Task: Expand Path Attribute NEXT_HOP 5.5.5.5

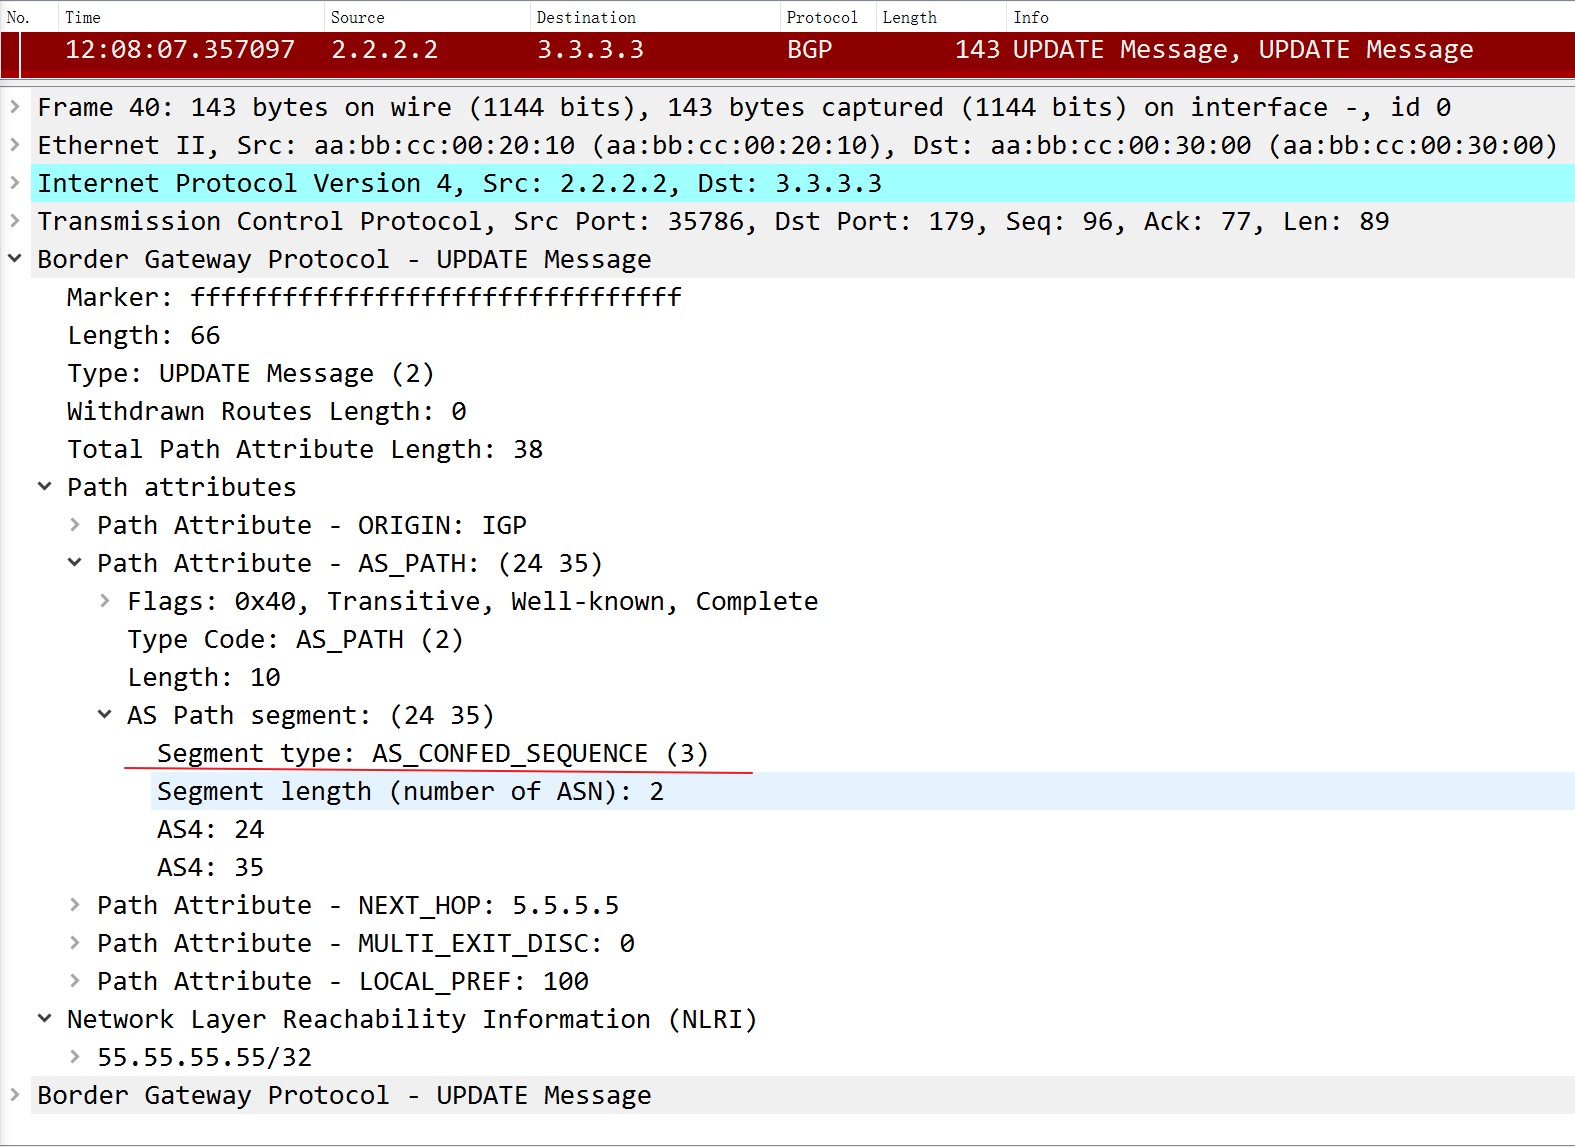Action: pos(75,904)
